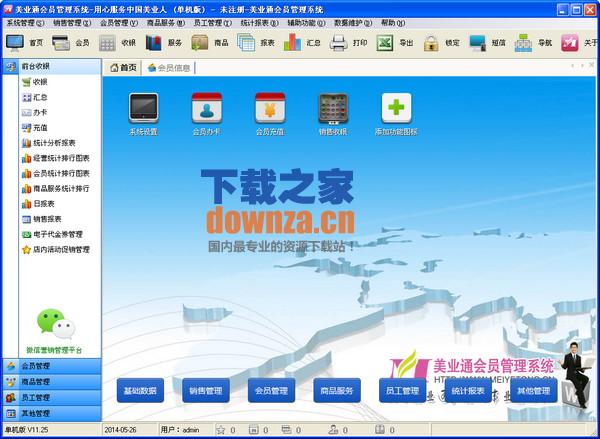This screenshot has height=439, width=600.
Task: Click the 基础数据 bottom button
Action: pos(140,390)
